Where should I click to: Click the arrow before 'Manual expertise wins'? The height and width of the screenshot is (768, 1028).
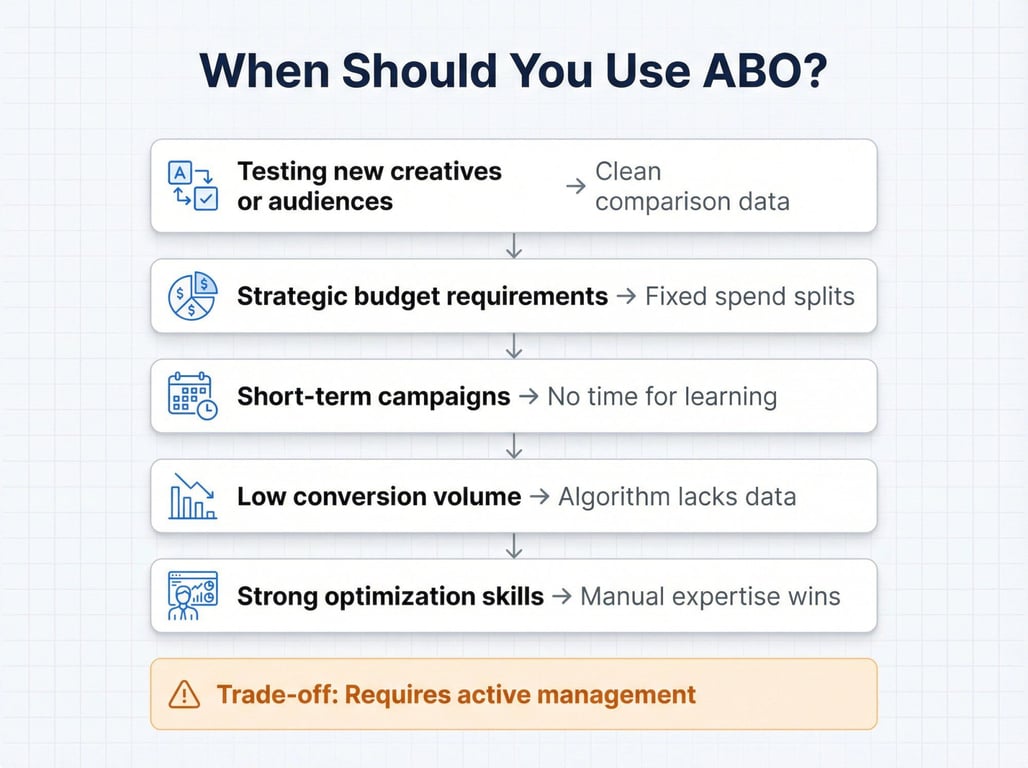562,596
